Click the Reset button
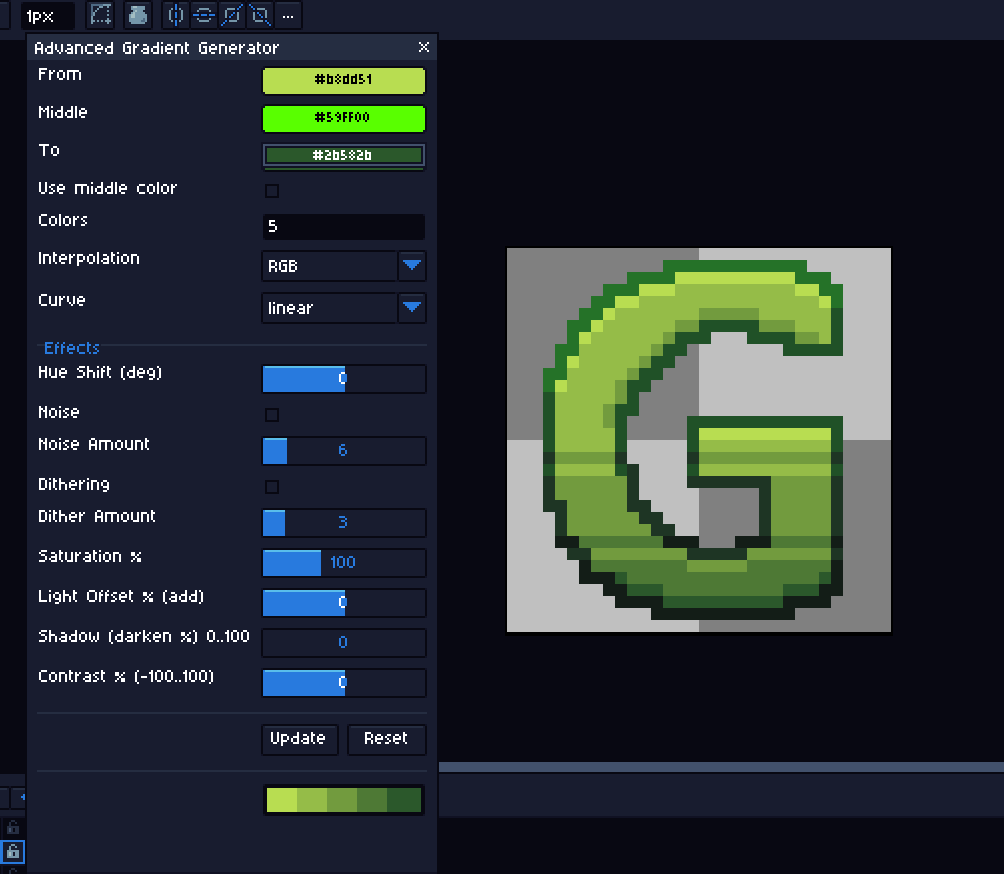 [387, 740]
